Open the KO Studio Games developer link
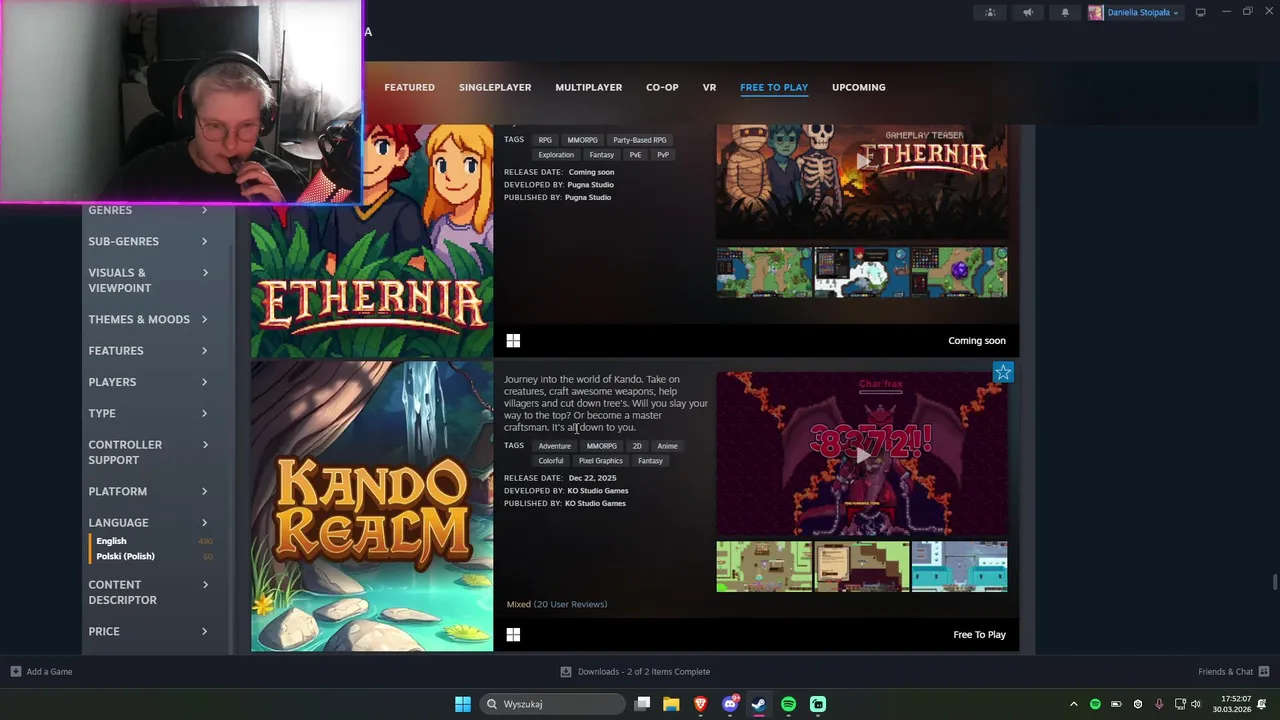The image size is (1280, 720). tap(598, 491)
